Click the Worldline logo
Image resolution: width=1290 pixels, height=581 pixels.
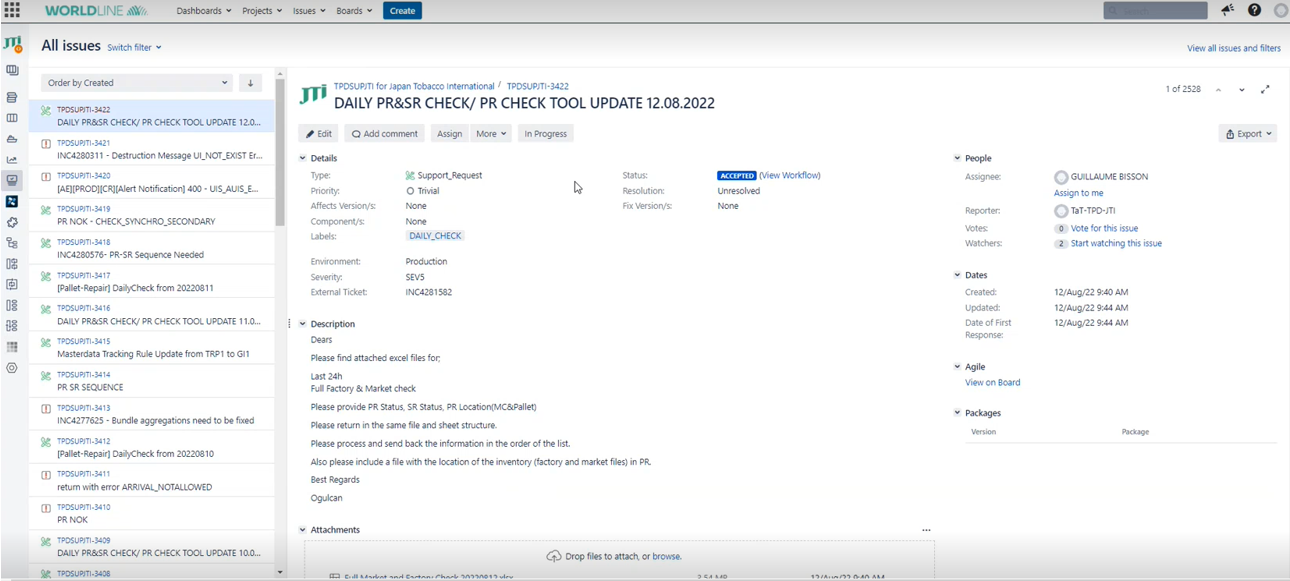tap(96, 10)
